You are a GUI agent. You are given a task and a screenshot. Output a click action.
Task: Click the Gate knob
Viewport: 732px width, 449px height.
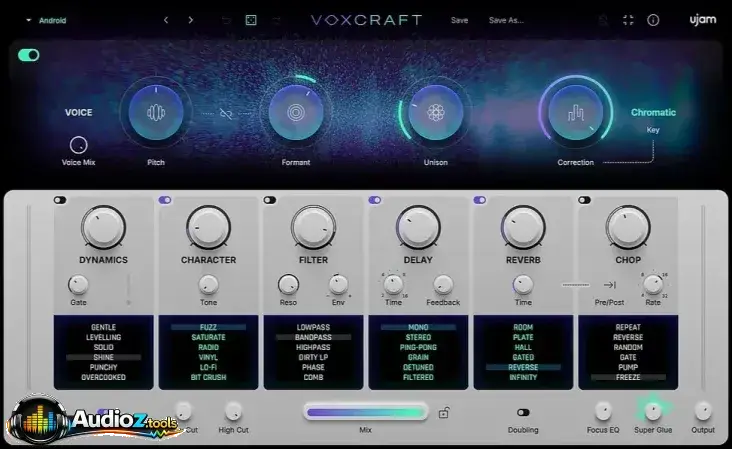[x=78, y=285]
